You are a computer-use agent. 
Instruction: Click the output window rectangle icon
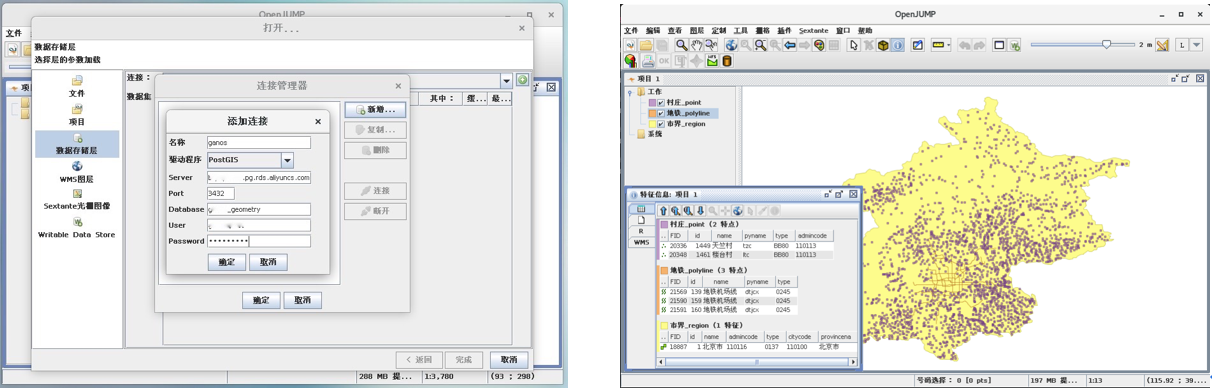pos(999,45)
